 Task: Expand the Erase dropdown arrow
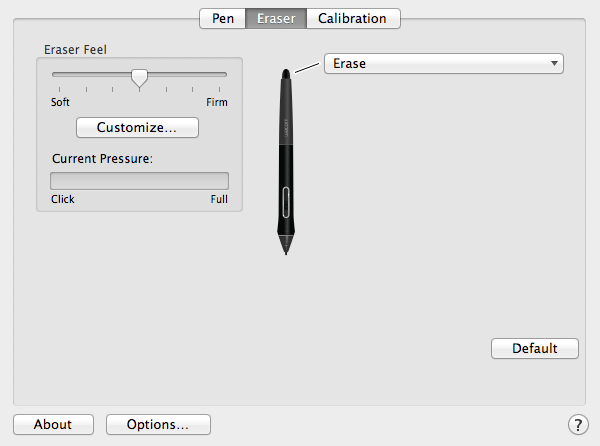coord(554,63)
